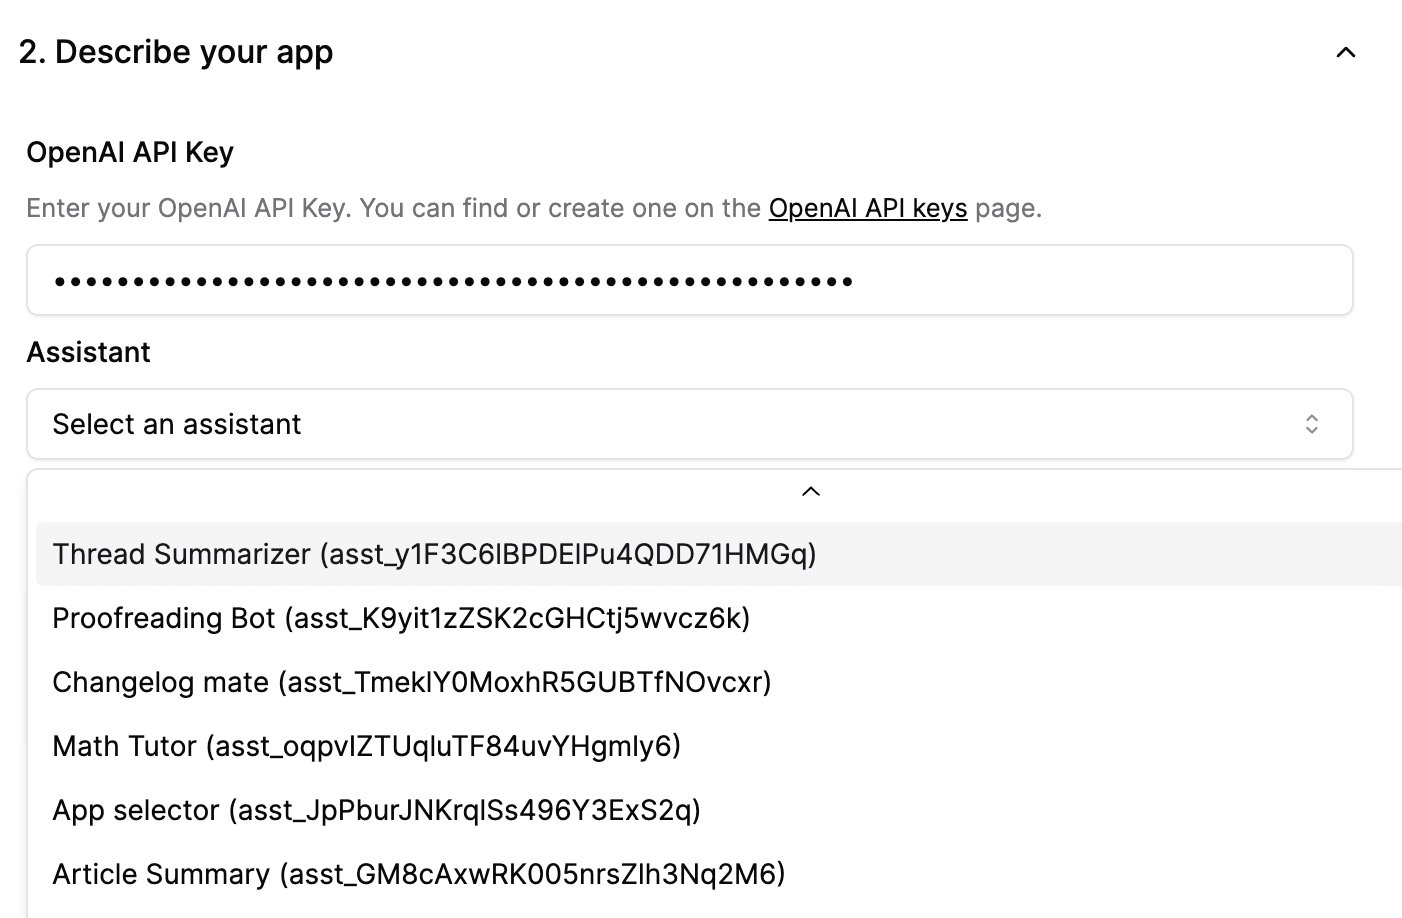The image size is (1402, 918).
Task: Click the asst_oqpvIZTUqluTF84uvYHgmly6 assistant ID
Action: [443, 746]
